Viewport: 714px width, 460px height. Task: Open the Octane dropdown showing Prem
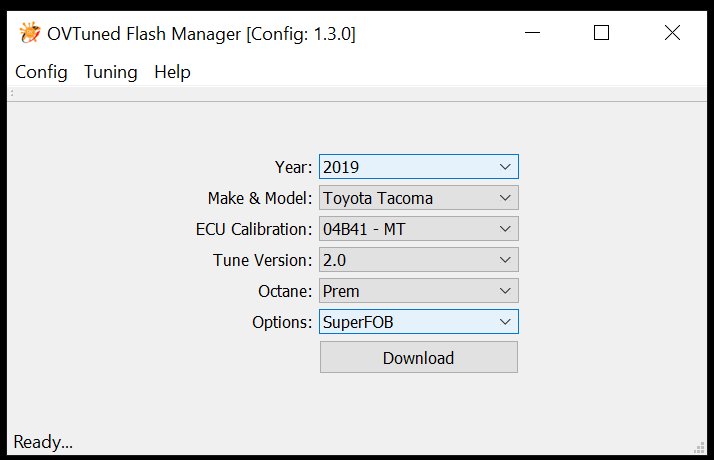(418, 291)
